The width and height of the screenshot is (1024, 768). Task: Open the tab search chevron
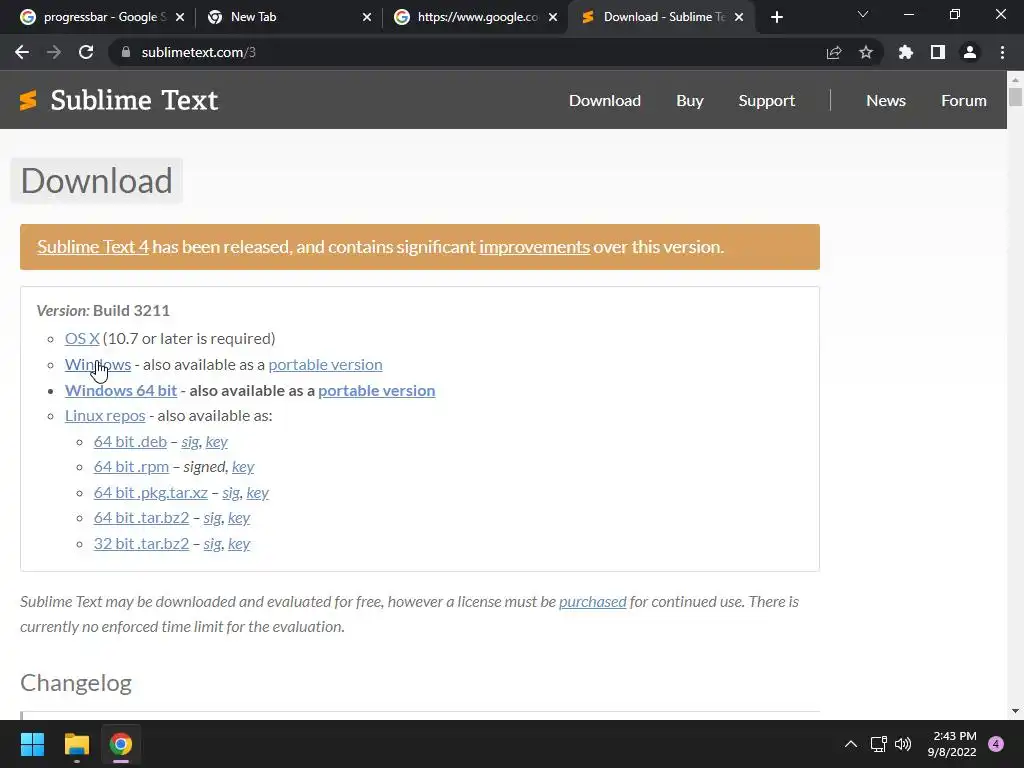point(863,14)
